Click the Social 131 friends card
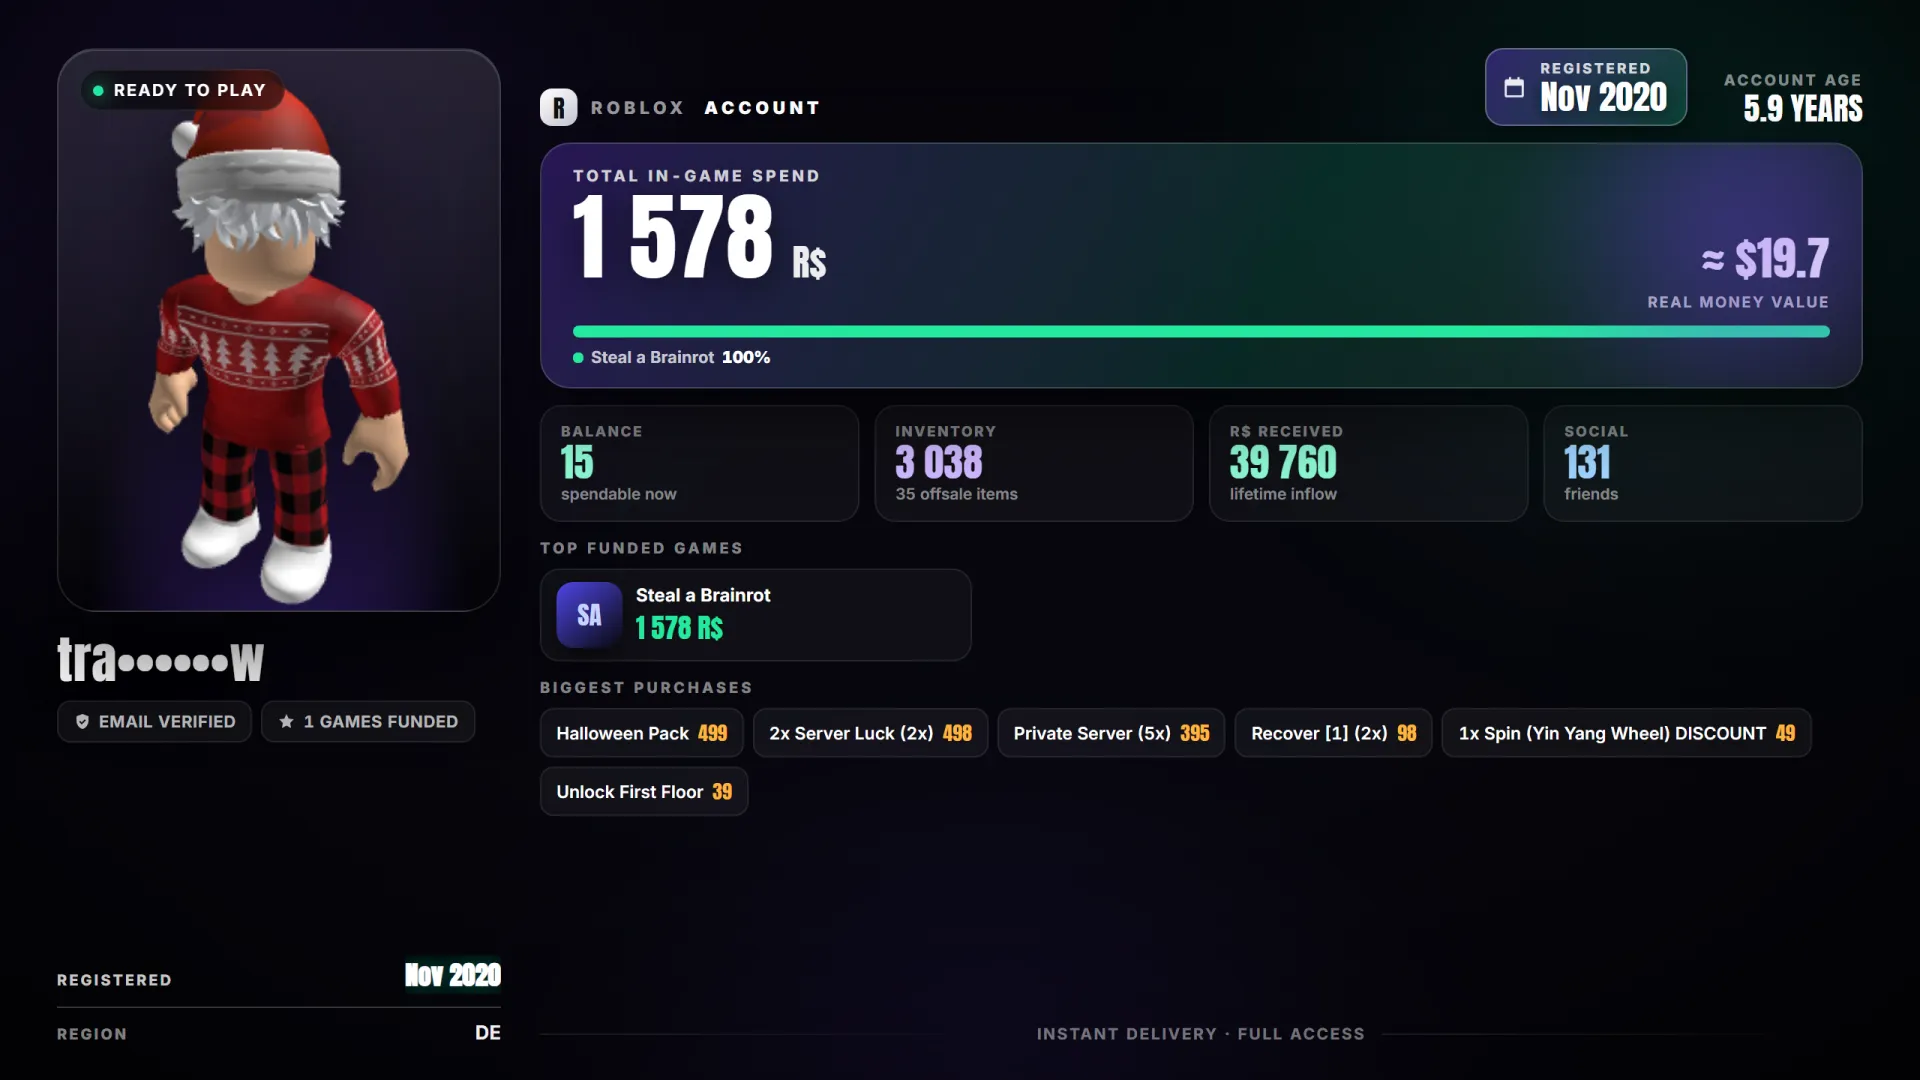The height and width of the screenshot is (1080, 1920). coord(1702,463)
